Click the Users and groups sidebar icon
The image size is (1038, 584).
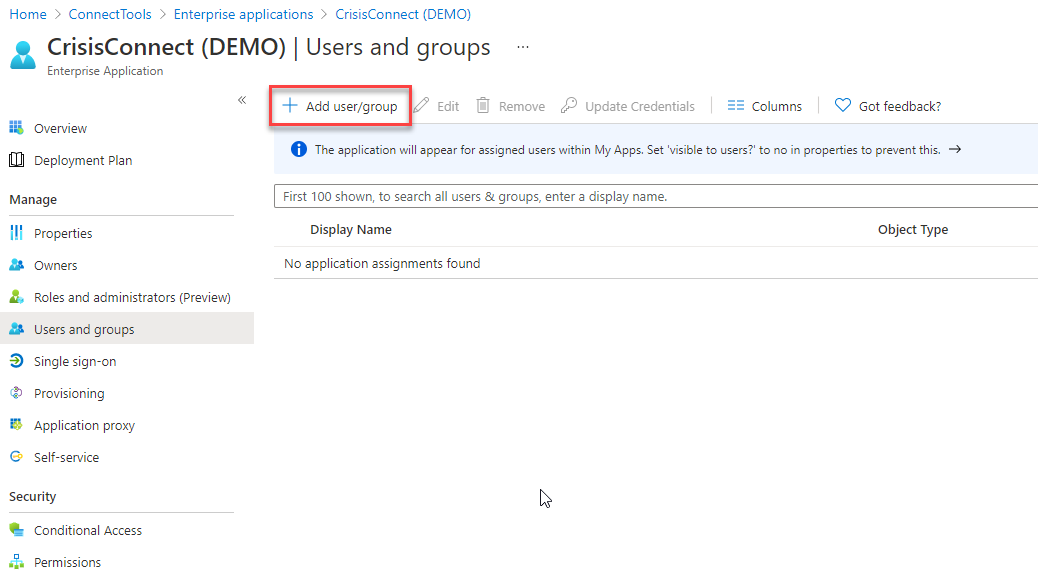coord(17,328)
